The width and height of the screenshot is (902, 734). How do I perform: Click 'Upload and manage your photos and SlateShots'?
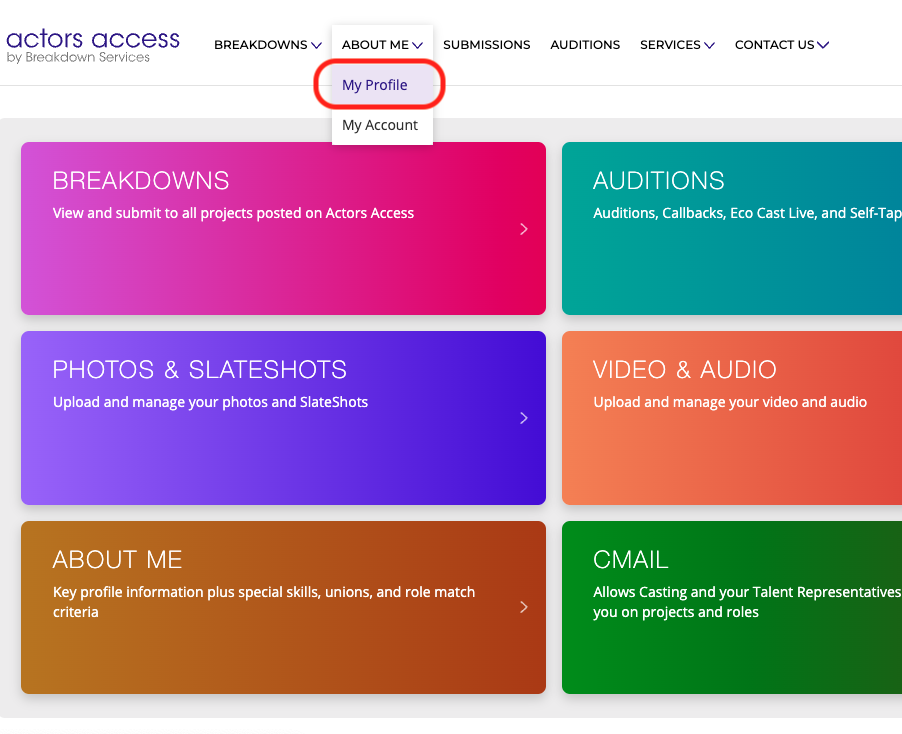tap(211, 402)
